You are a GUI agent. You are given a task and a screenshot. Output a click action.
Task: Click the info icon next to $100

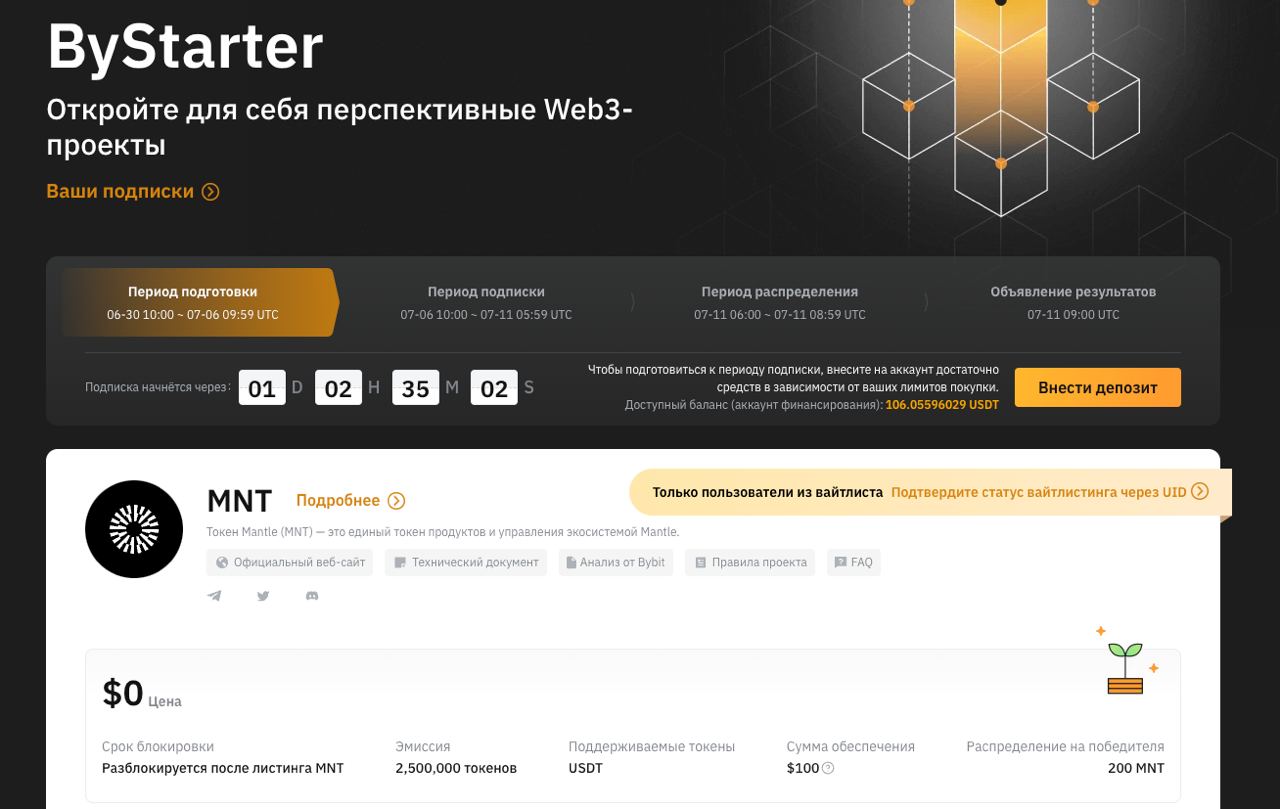click(828, 768)
